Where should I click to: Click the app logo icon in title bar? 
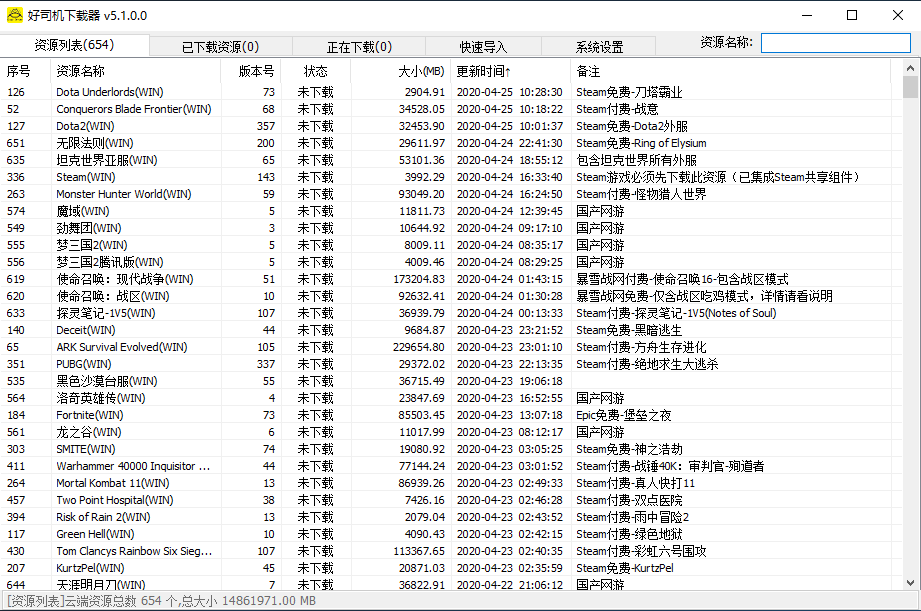15,15
